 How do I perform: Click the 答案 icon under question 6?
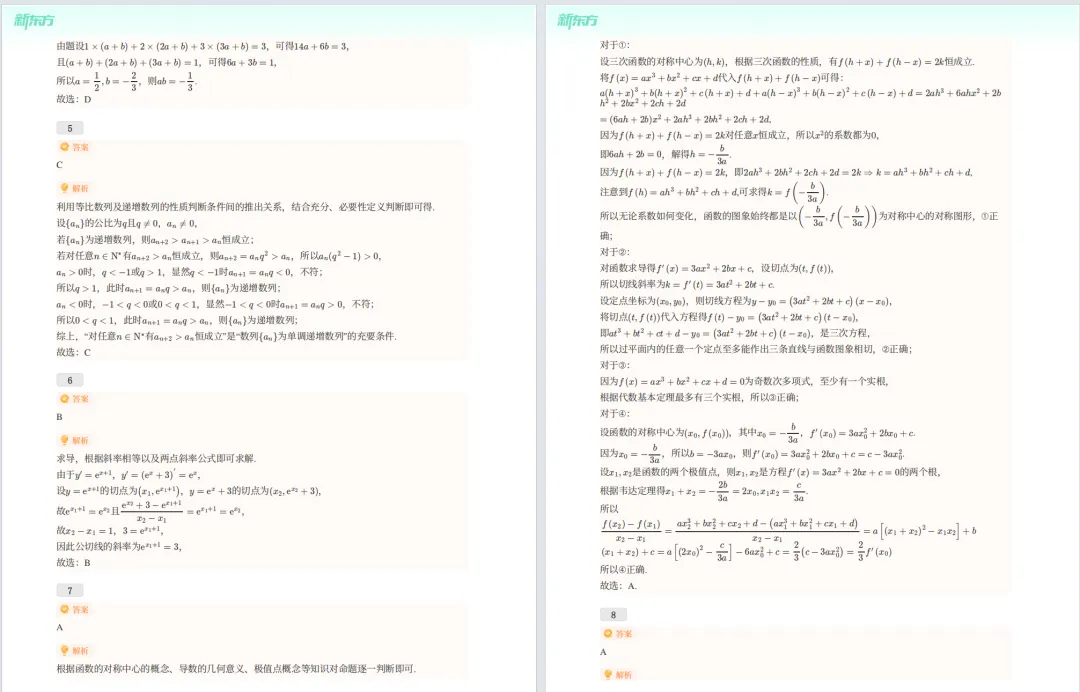point(65,399)
